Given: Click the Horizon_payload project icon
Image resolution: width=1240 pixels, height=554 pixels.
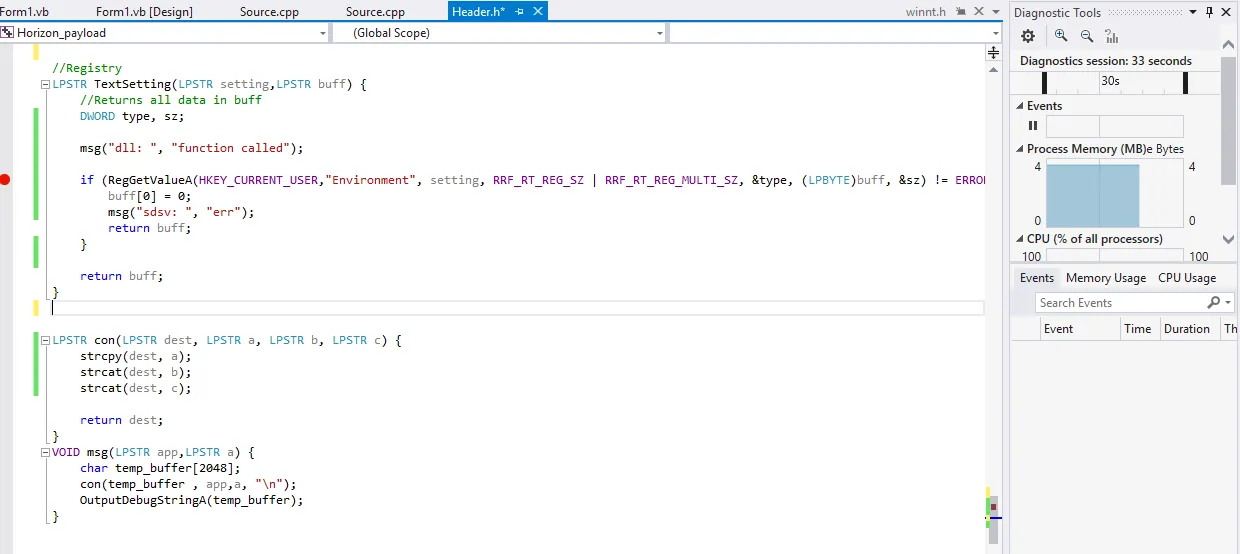Looking at the screenshot, I should tap(8, 33).
